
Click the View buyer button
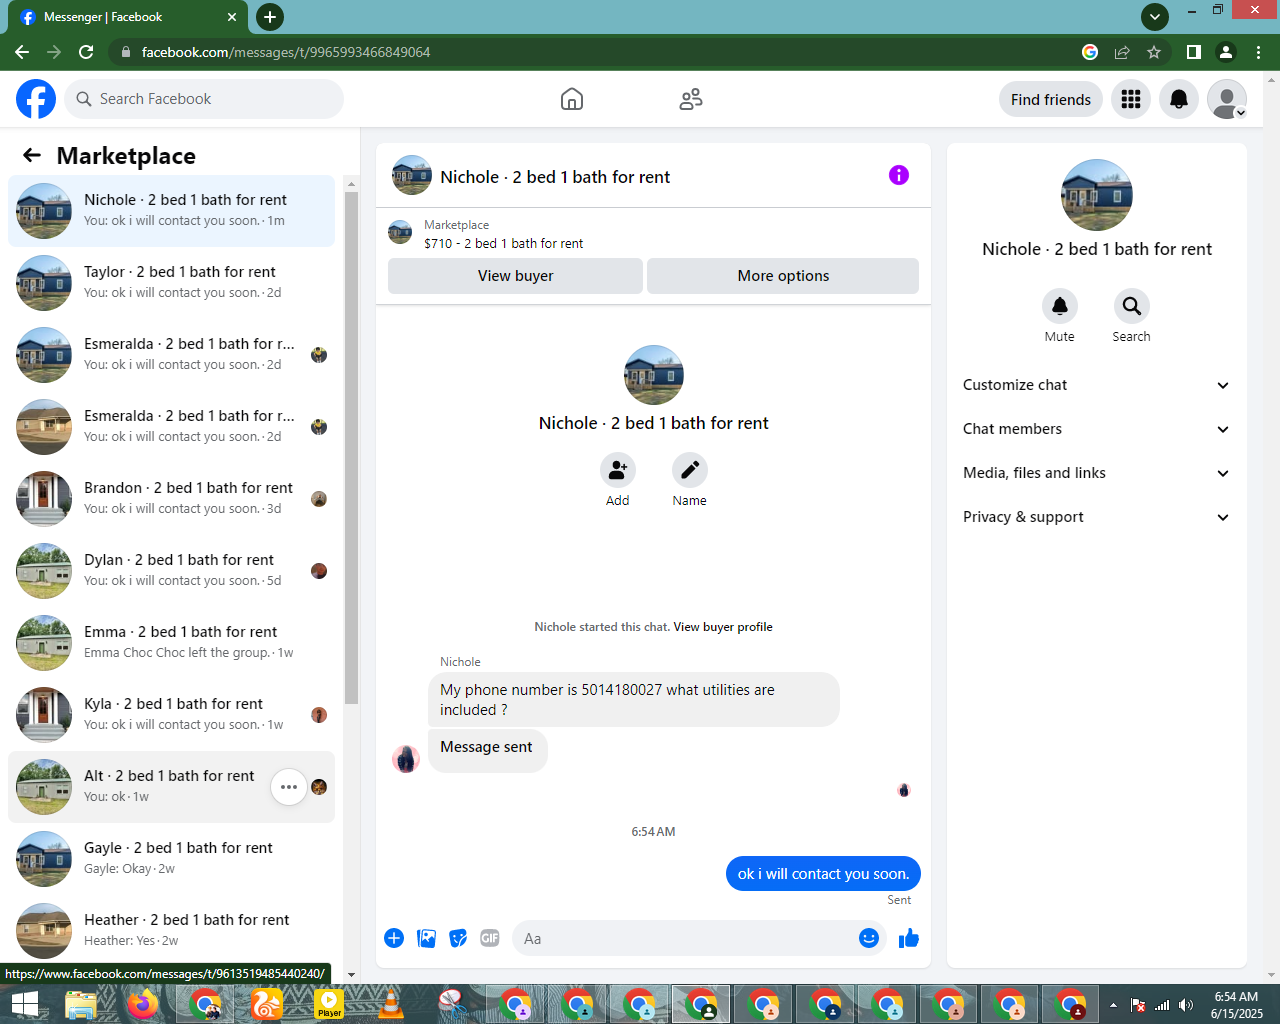[515, 276]
